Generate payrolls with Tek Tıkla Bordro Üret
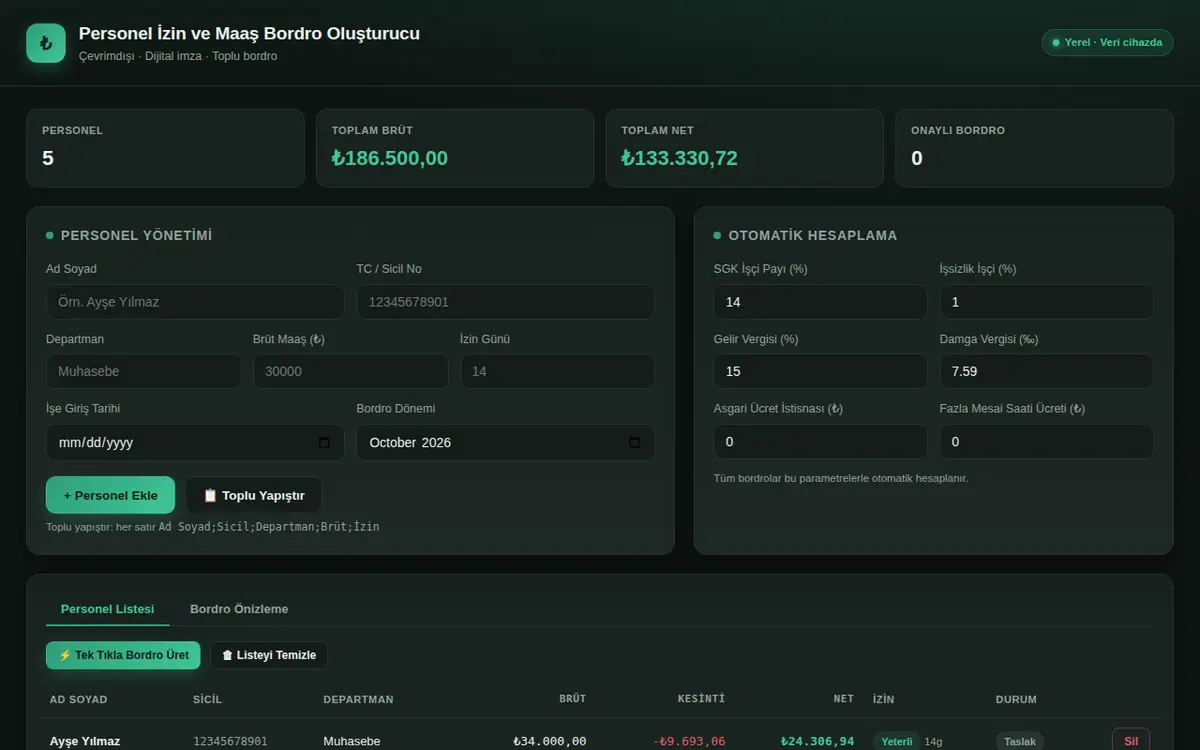This screenshot has height=750, width=1200. 123,655
